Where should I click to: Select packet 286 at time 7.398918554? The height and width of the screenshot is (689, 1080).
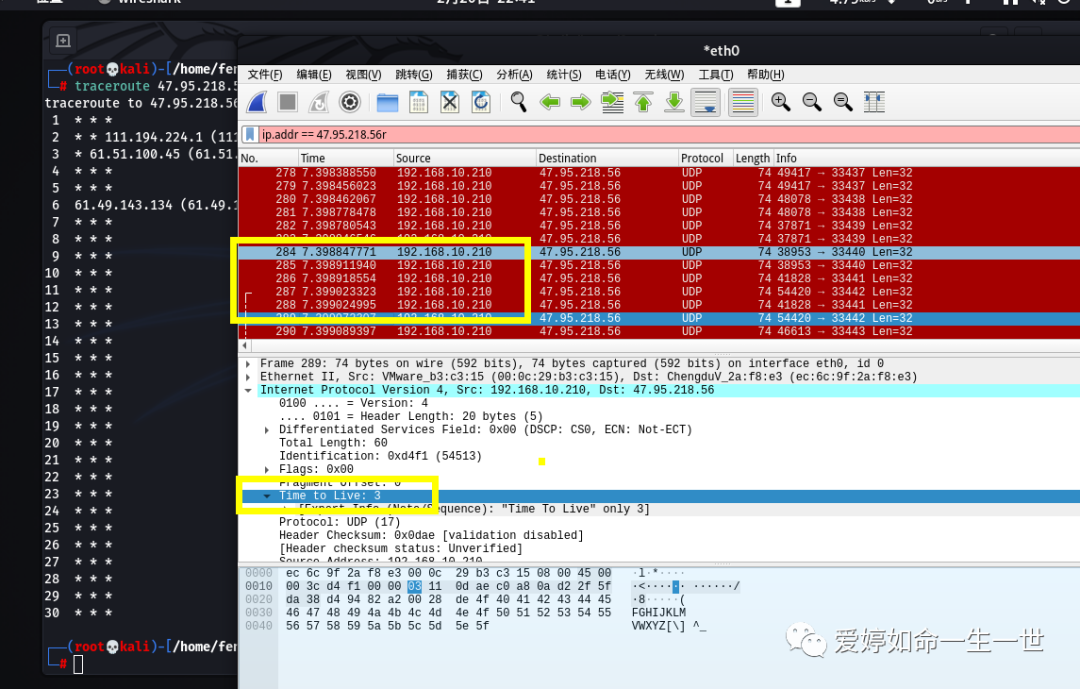pos(659,278)
